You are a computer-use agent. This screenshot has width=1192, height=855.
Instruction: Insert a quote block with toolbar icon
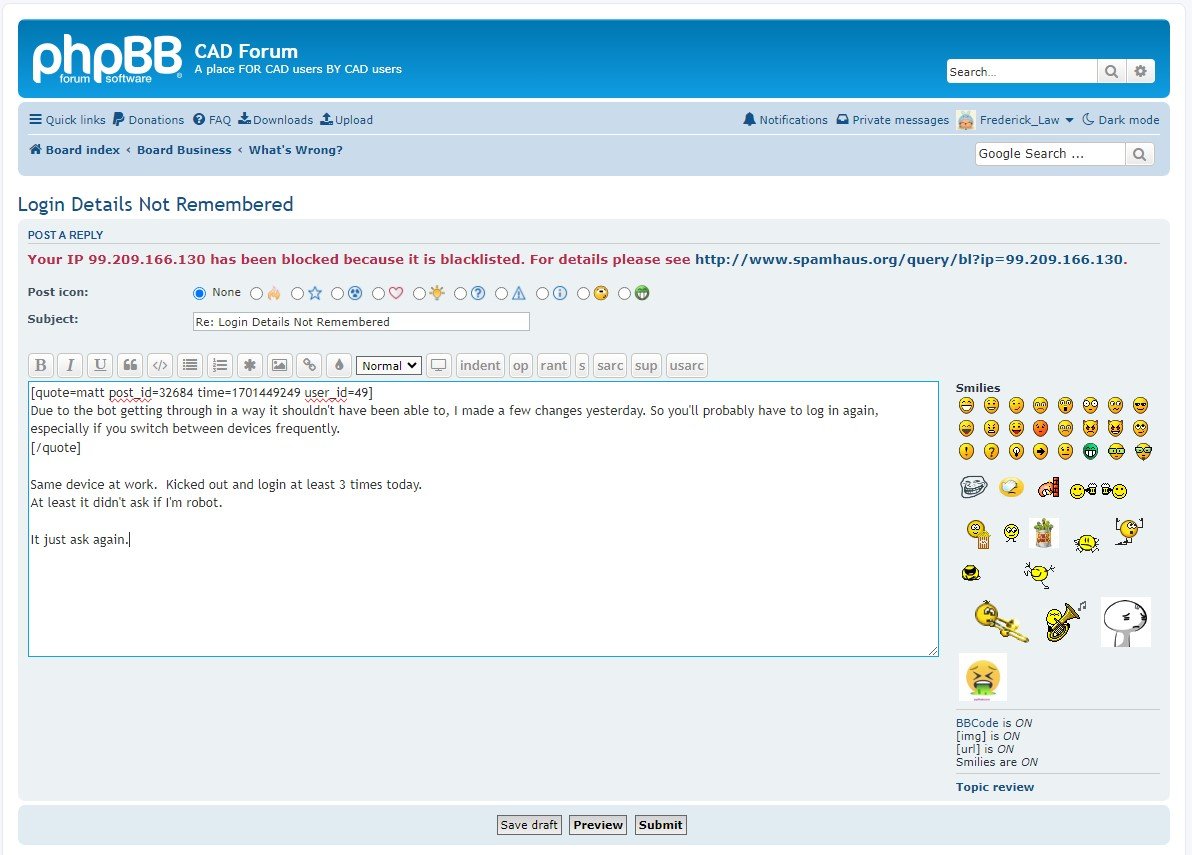129,365
